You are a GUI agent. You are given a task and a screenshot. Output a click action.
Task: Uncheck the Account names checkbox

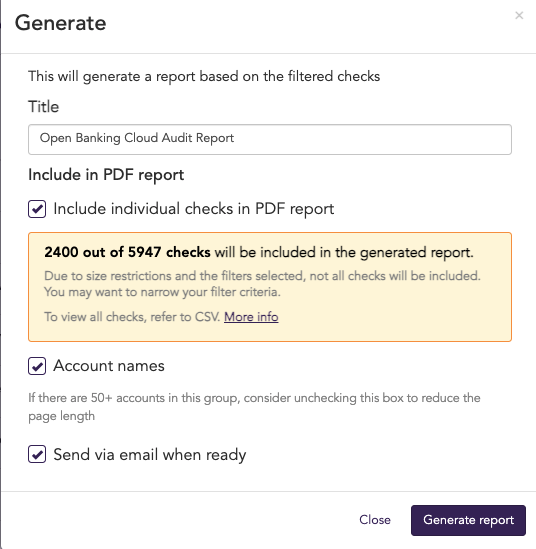tap(37, 366)
